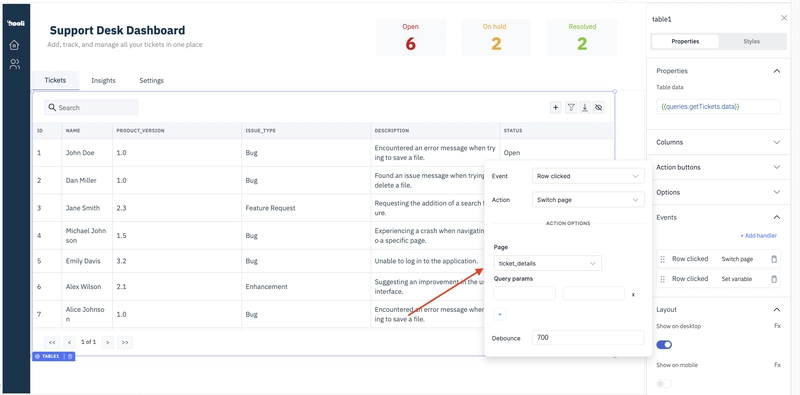The width and height of the screenshot is (800, 395).
Task: Switch to the Styles tab
Action: pyautogui.click(x=752, y=41)
